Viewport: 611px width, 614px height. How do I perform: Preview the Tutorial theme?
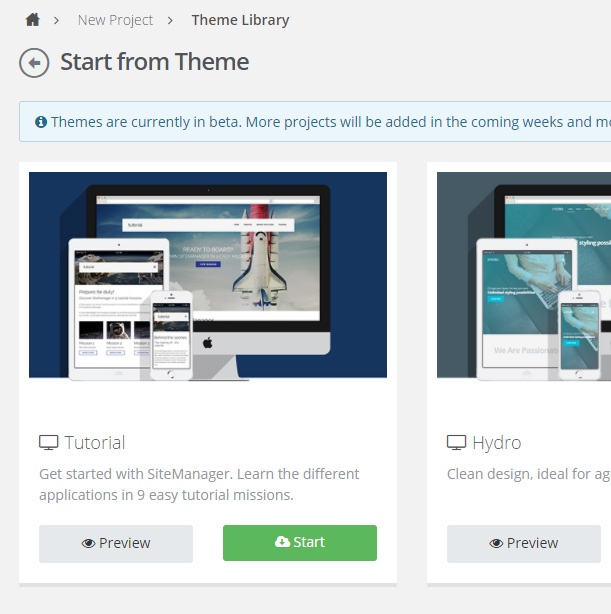click(116, 544)
